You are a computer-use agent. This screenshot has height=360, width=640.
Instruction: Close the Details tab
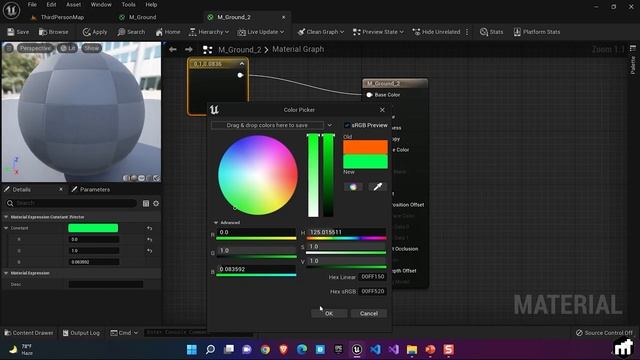[61, 189]
